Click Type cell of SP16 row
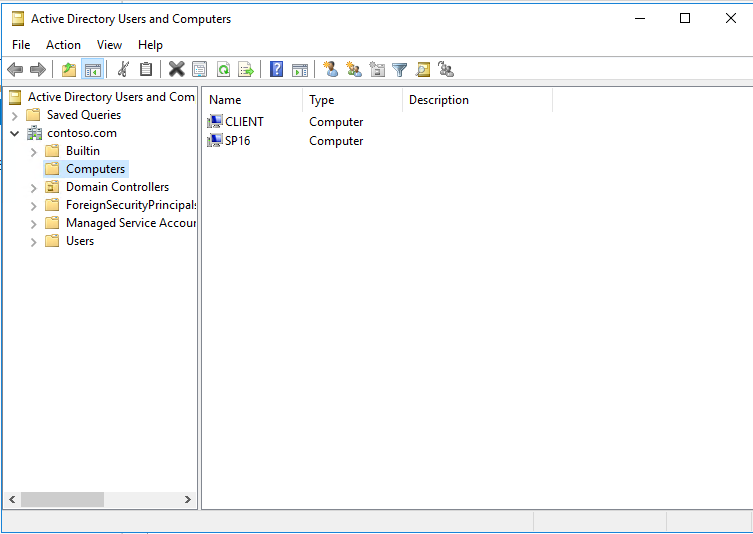Viewport: 753px width, 534px height. click(336, 141)
